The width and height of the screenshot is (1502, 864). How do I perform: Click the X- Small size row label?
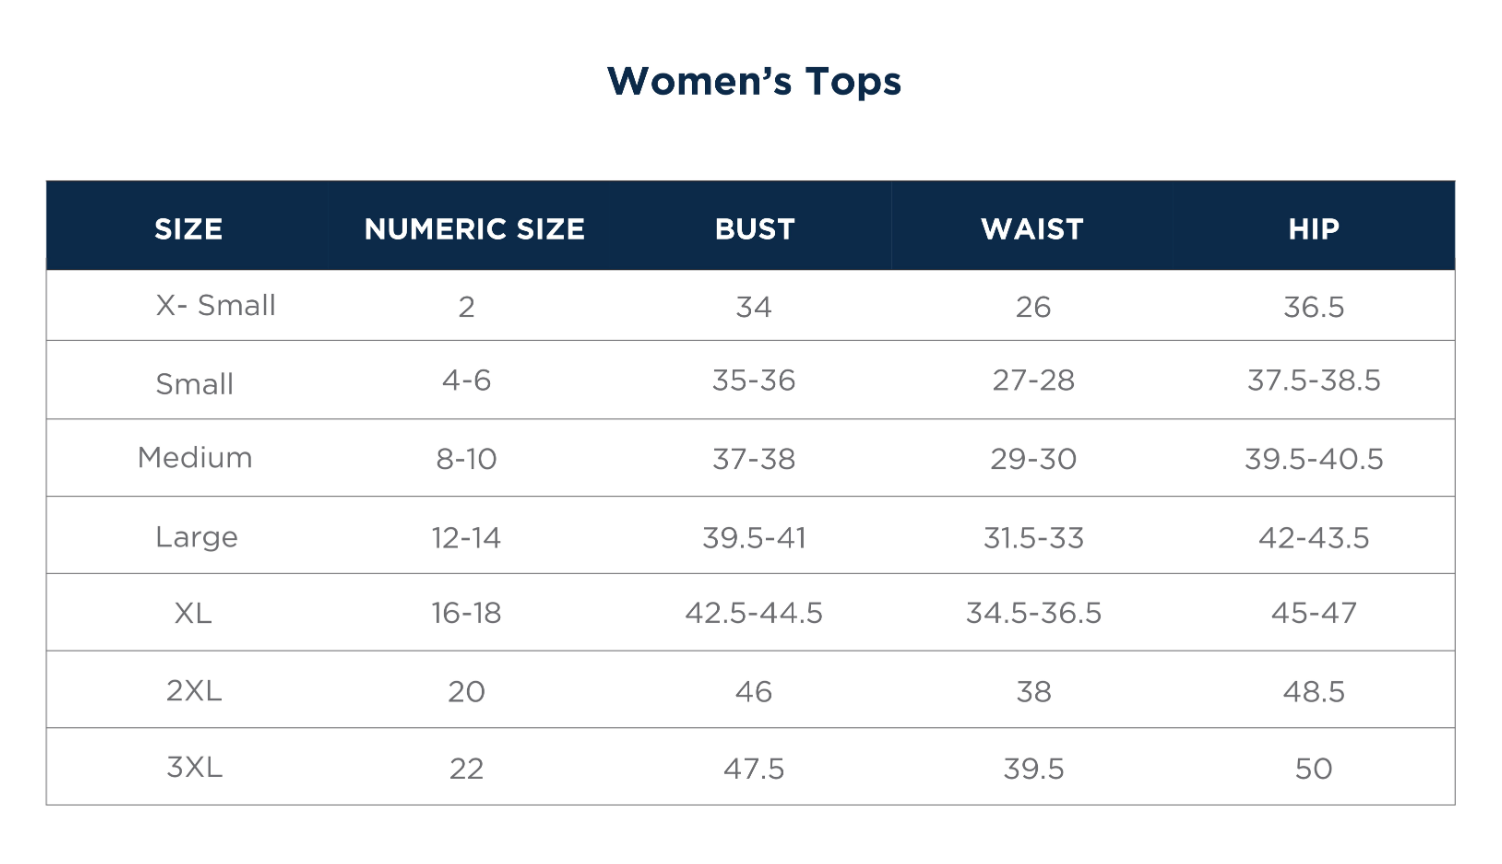coord(215,306)
